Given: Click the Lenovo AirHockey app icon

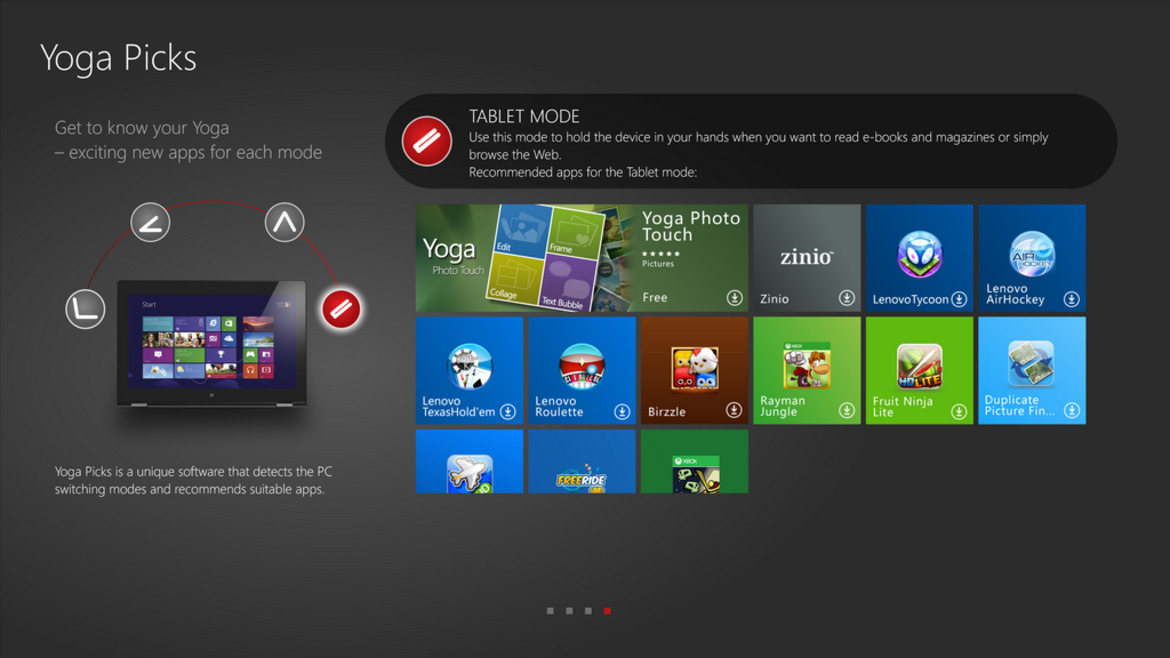Looking at the screenshot, I should (x=1032, y=254).
